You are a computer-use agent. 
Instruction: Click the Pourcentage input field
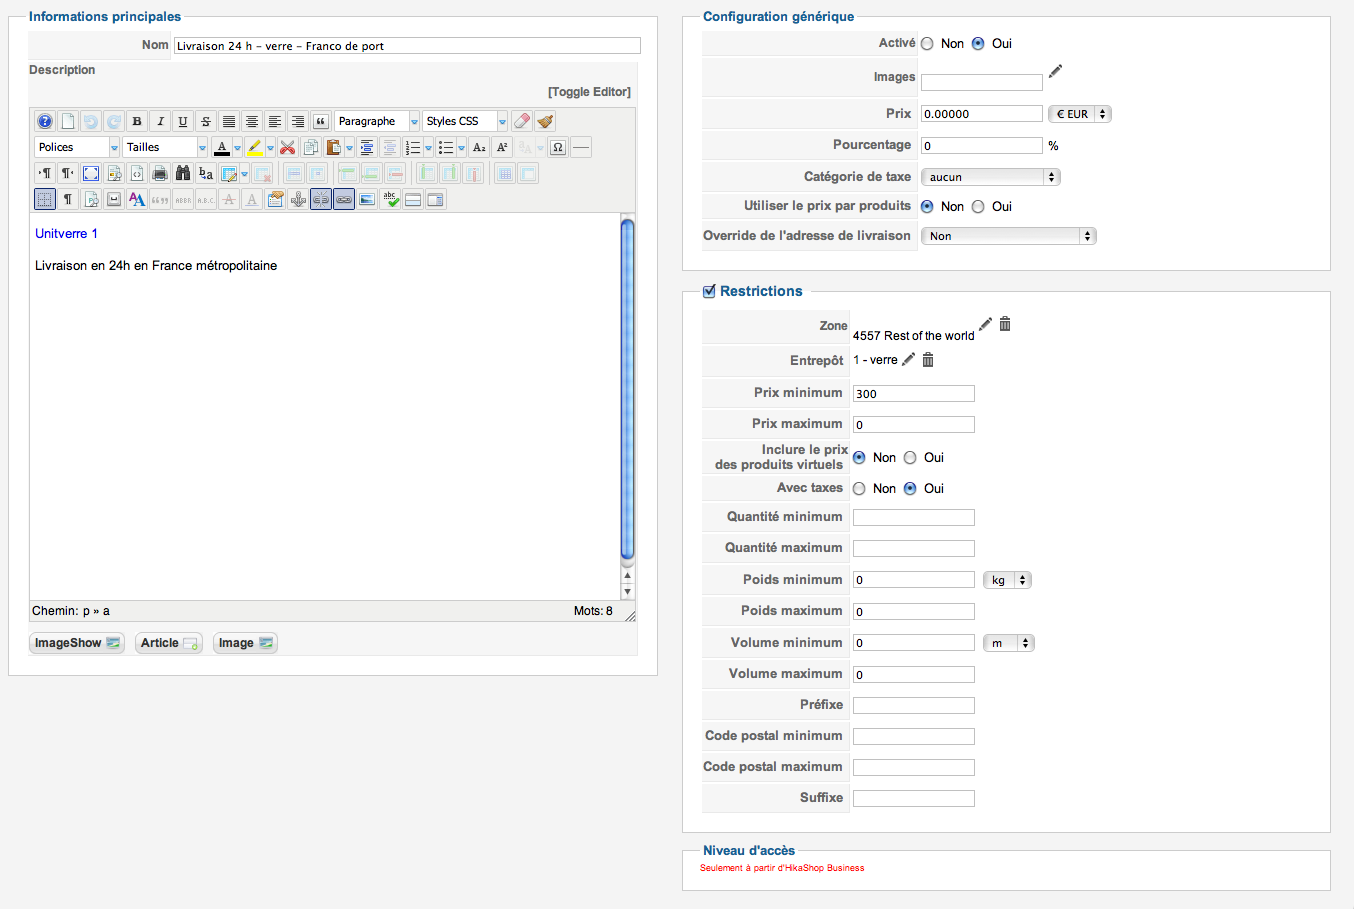pyautogui.click(x=981, y=146)
